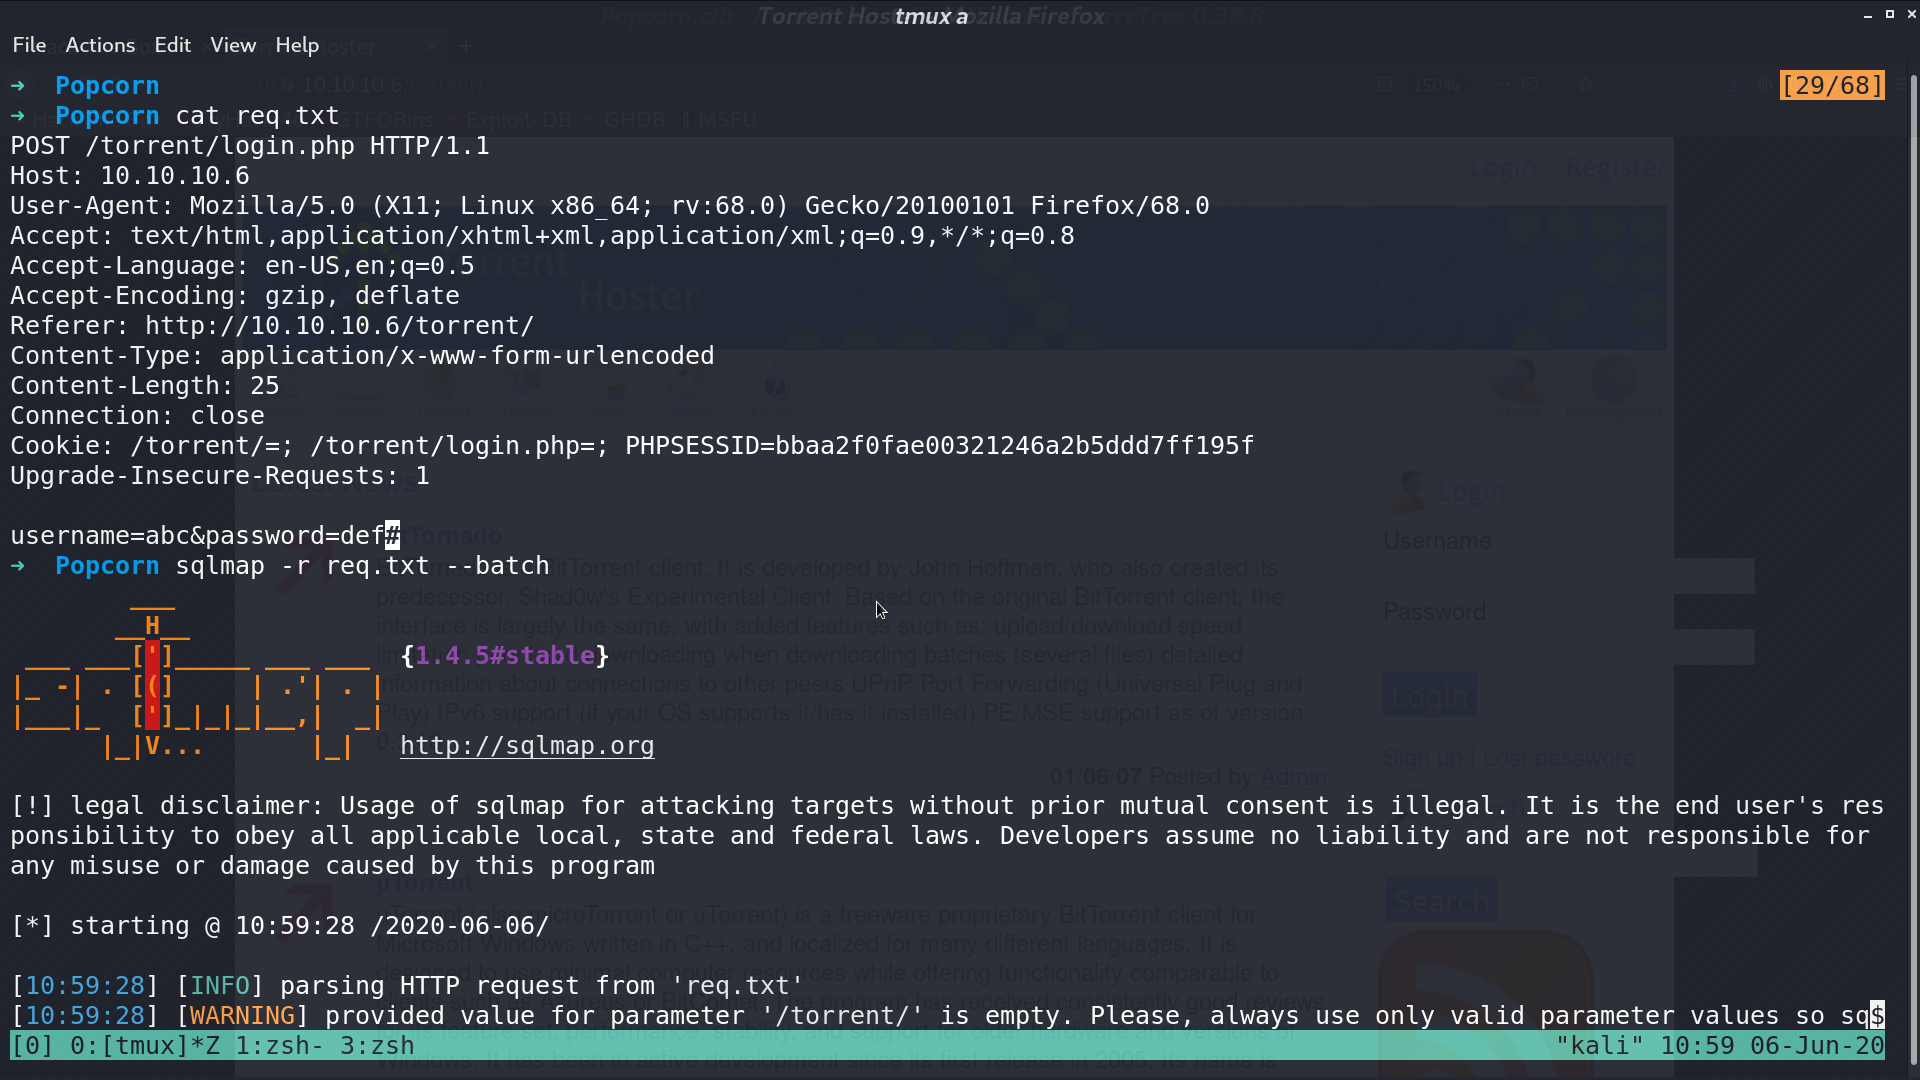Click 'Upgrade-Insecure-Requests: 1' line
The height and width of the screenshot is (1080, 1920).
pyautogui.click(x=220, y=476)
